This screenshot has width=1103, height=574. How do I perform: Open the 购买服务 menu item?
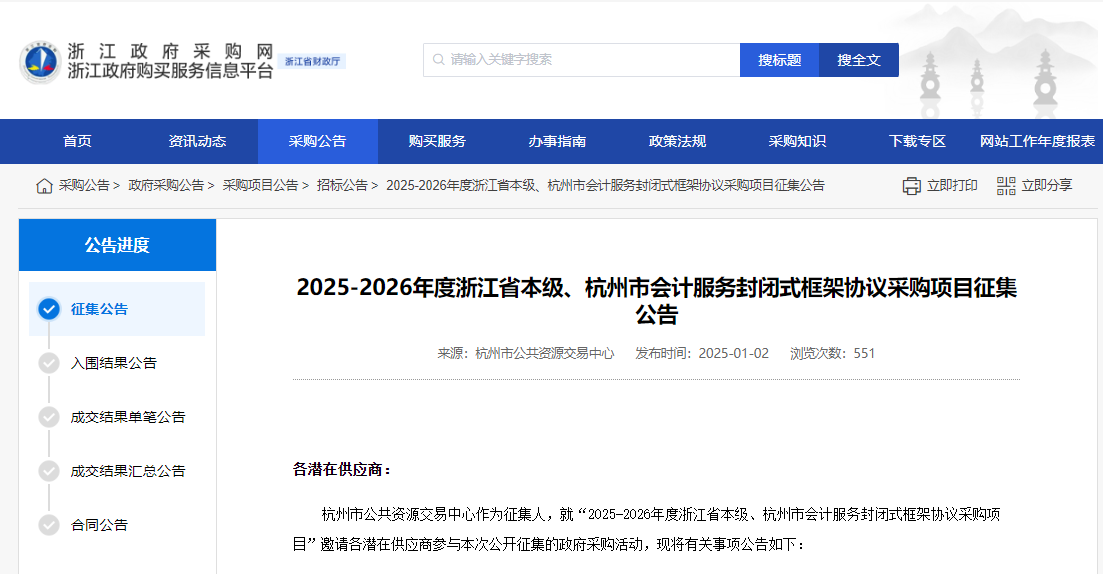point(437,141)
